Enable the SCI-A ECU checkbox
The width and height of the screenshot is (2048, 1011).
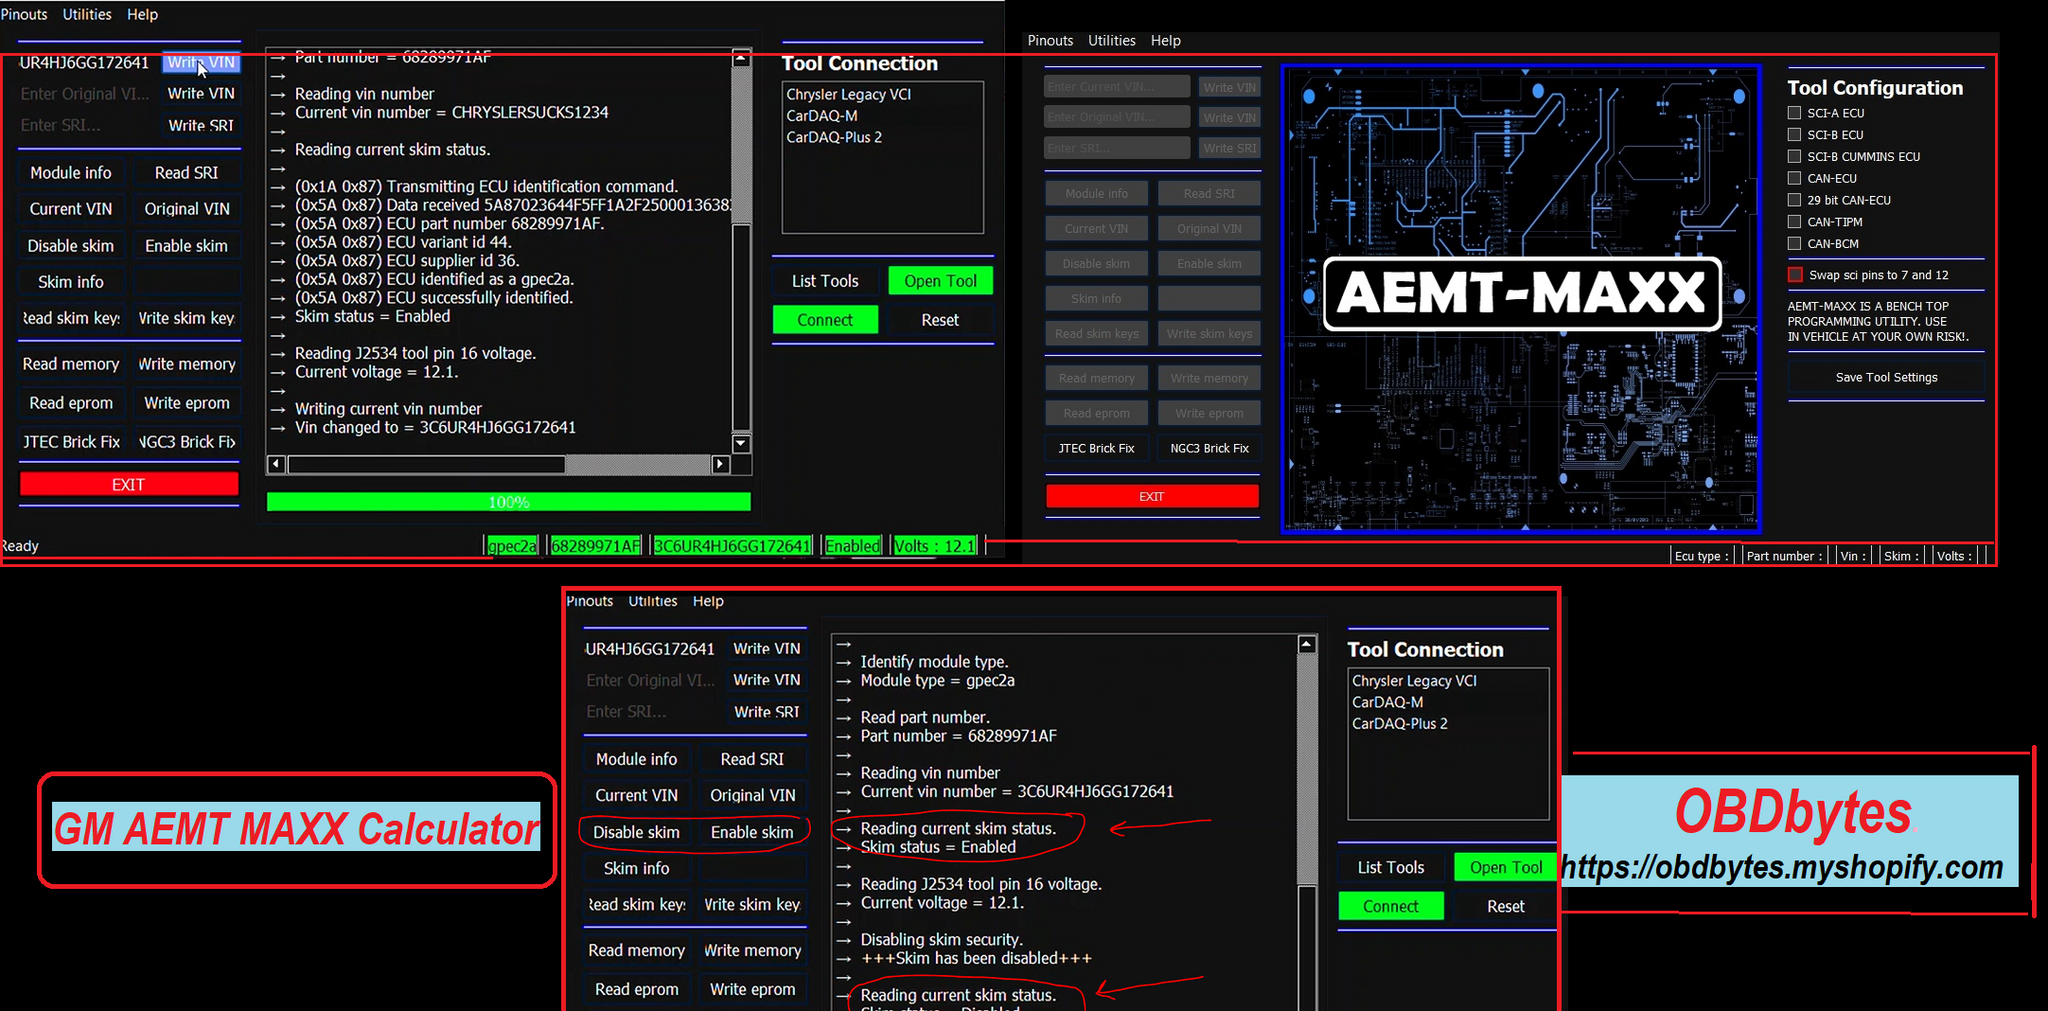pos(1794,113)
